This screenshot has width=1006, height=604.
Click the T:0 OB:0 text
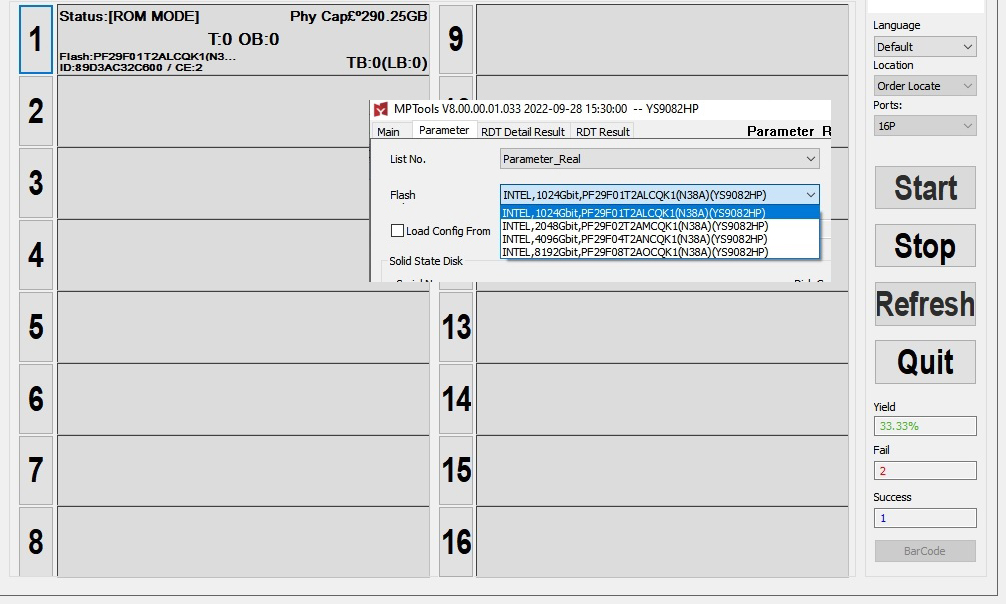pos(244,39)
